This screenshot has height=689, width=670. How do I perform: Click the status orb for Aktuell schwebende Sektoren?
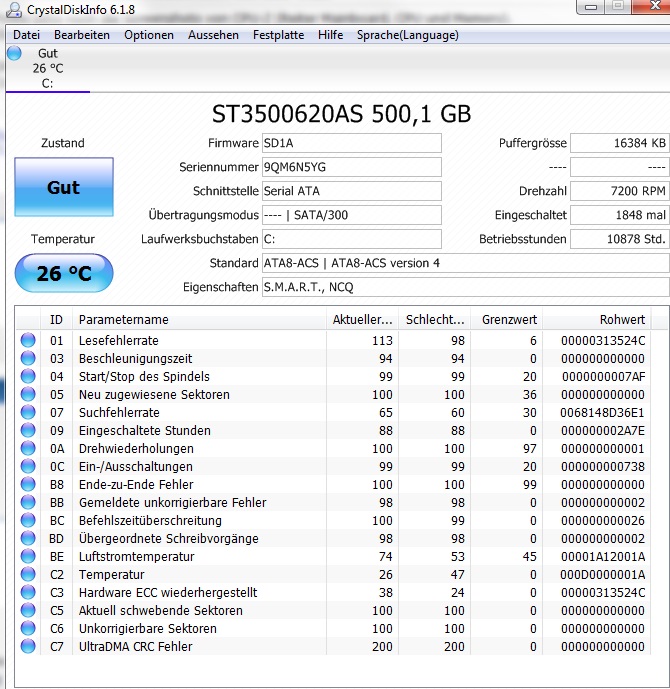[x=28, y=610]
